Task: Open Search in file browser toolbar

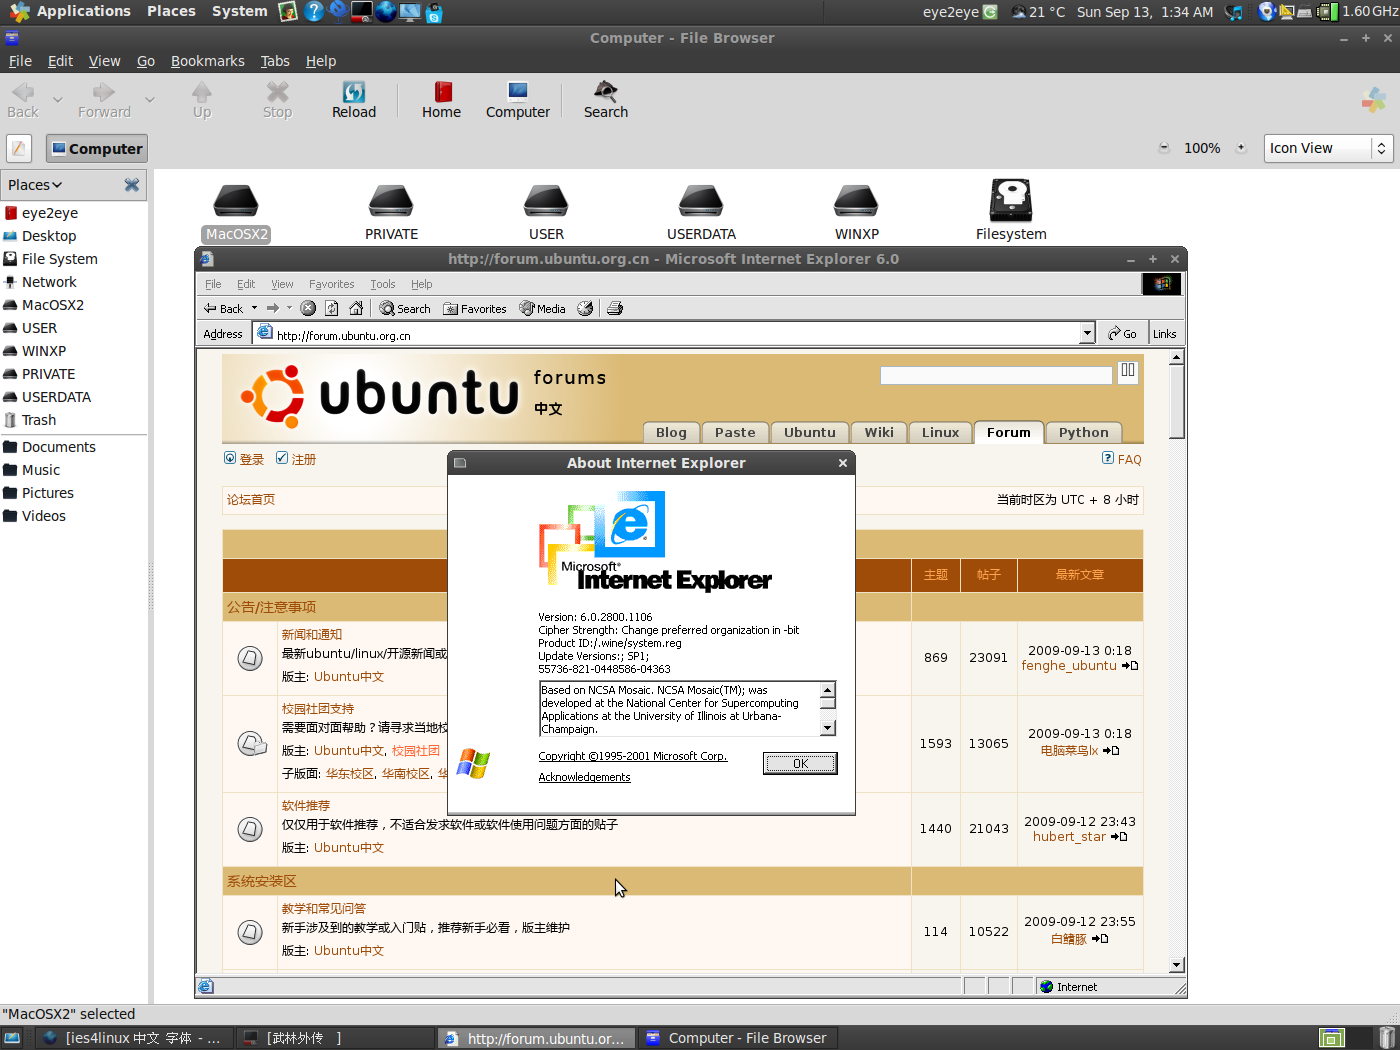Action: pyautogui.click(x=606, y=100)
